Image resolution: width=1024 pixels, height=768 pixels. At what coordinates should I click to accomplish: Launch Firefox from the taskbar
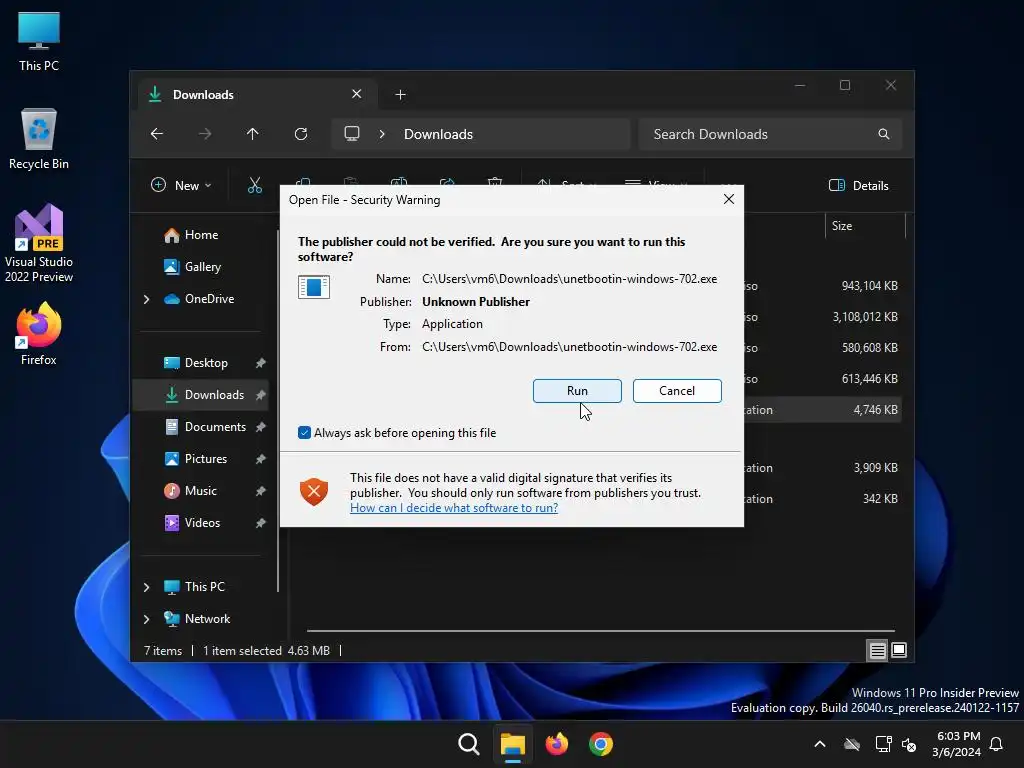pos(556,744)
